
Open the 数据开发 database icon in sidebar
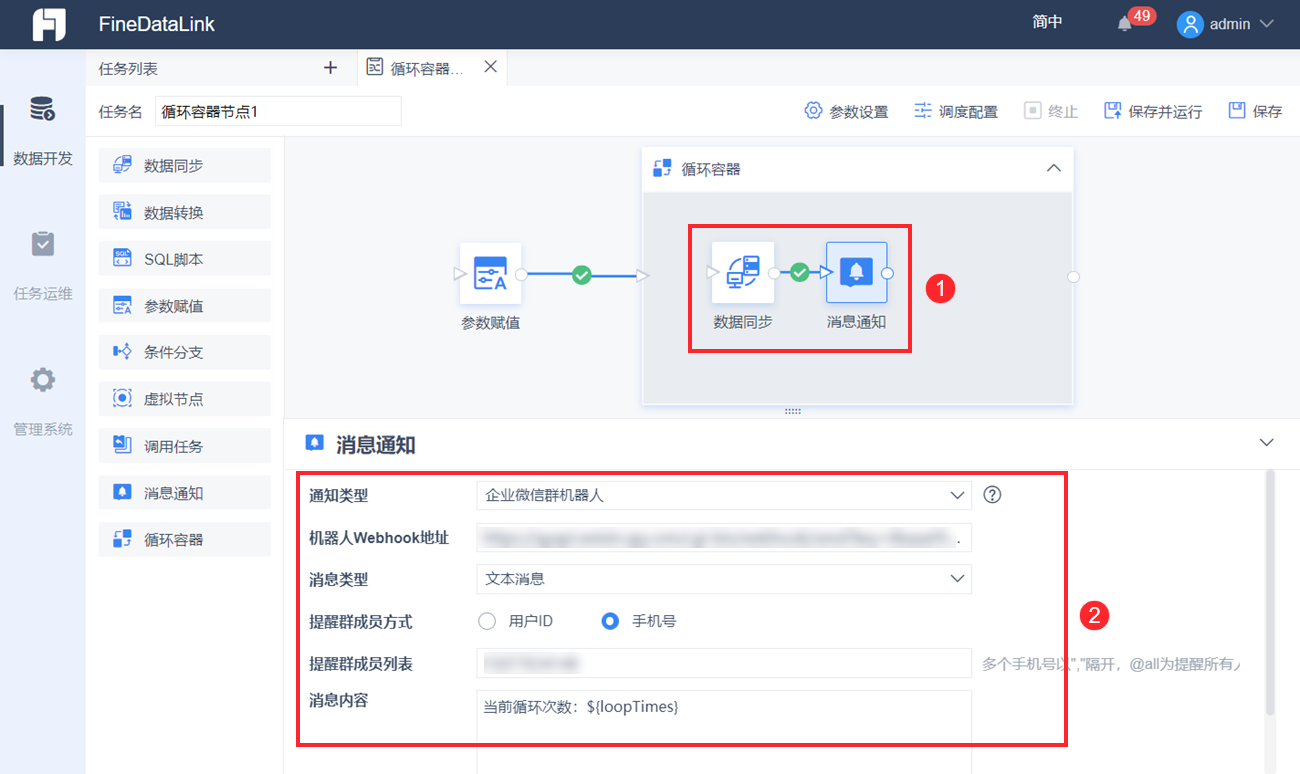(42, 110)
